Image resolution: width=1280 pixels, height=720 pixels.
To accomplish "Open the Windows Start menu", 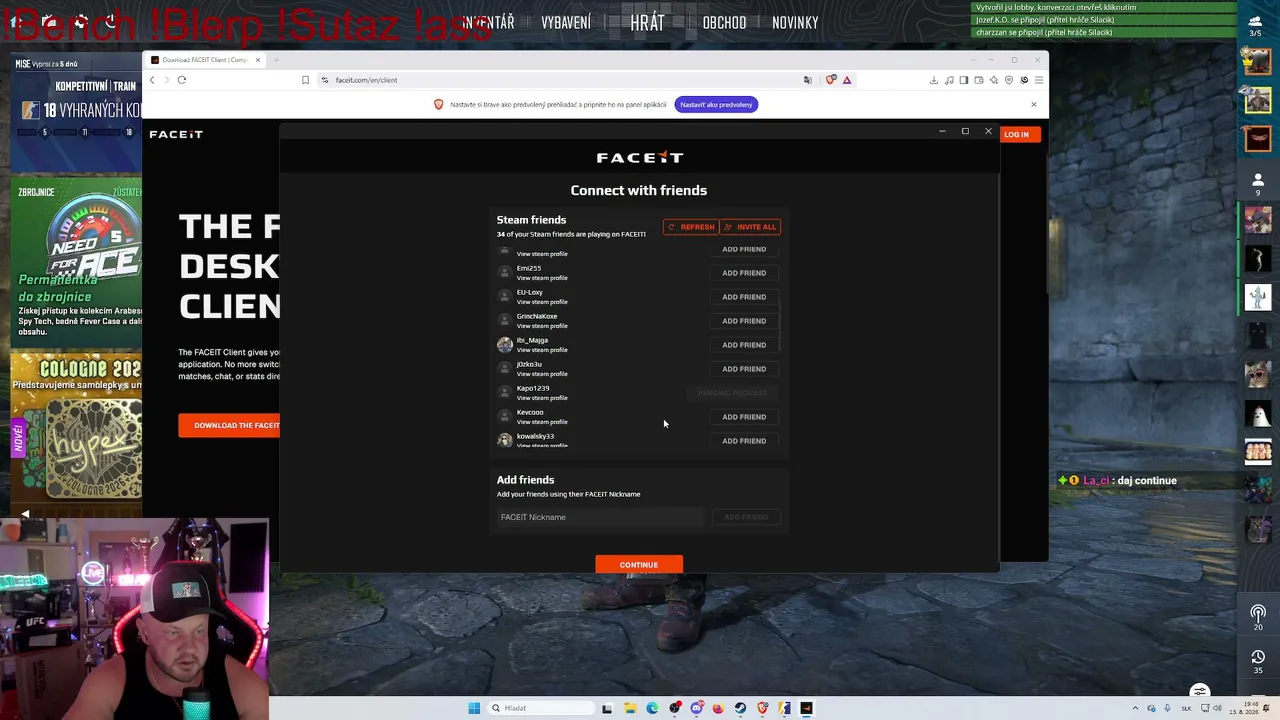I will pyautogui.click(x=474, y=708).
